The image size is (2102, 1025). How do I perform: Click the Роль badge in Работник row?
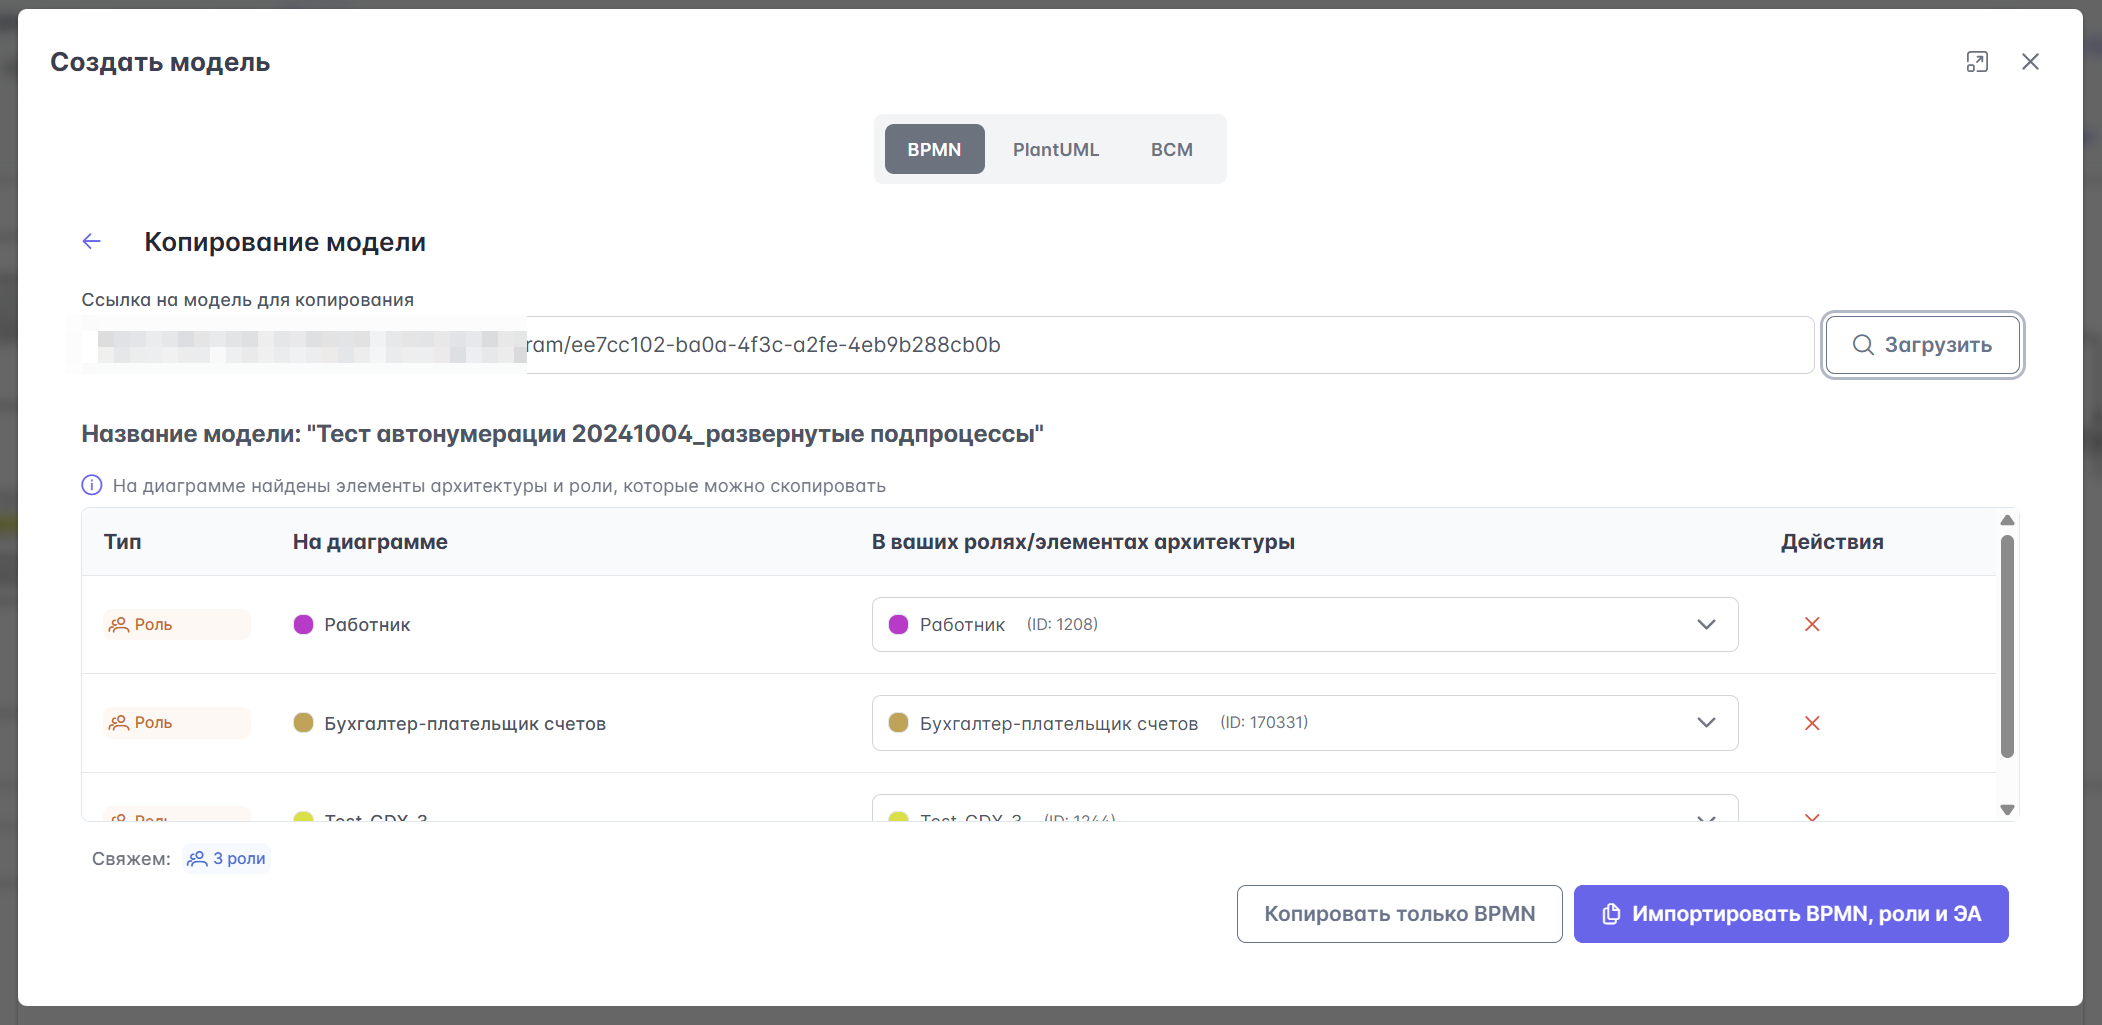click(177, 624)
